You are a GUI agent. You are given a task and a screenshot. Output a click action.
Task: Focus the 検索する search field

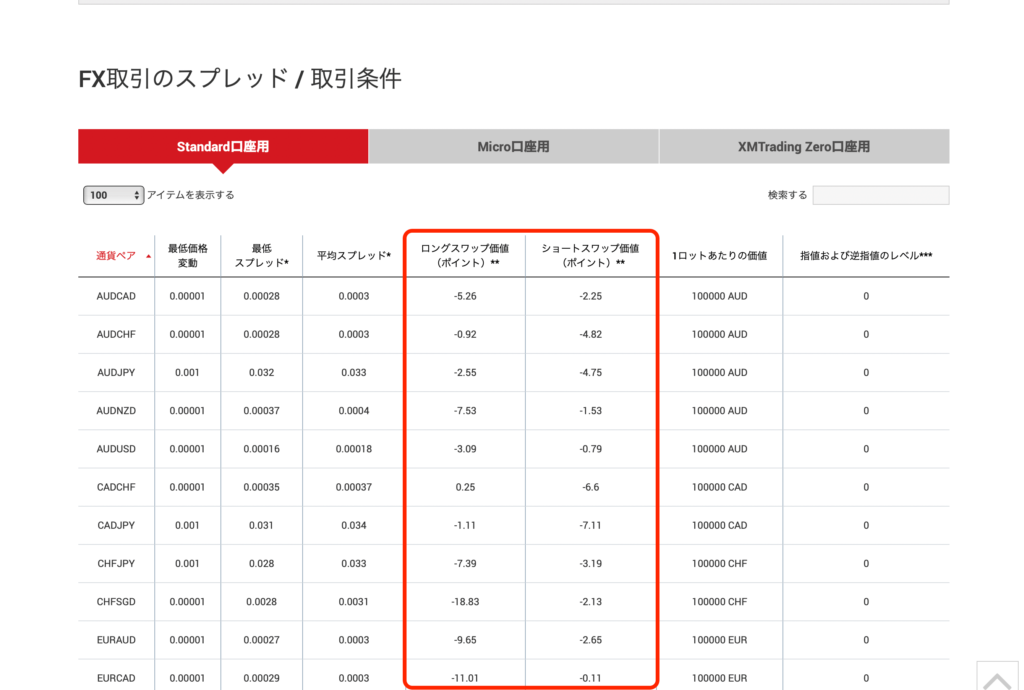pos(881,195)
